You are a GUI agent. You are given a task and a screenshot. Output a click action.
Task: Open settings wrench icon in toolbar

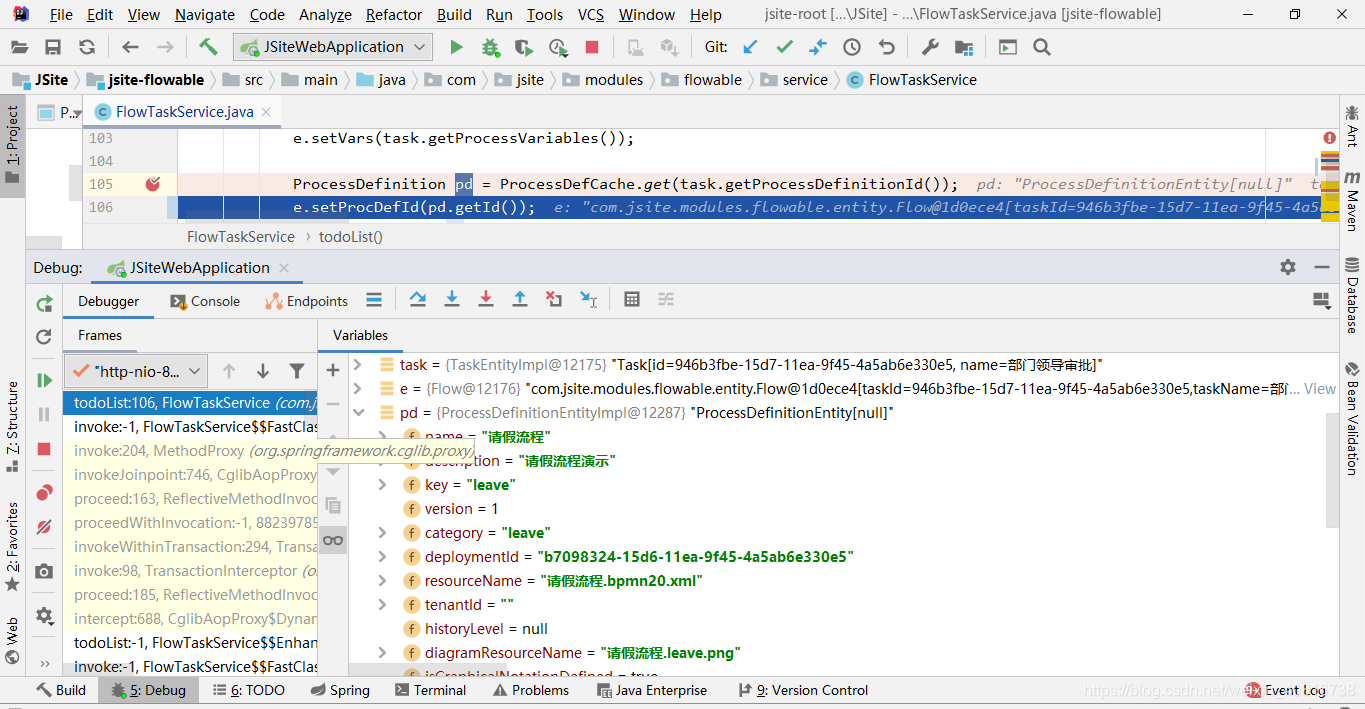tap(929, 47)
